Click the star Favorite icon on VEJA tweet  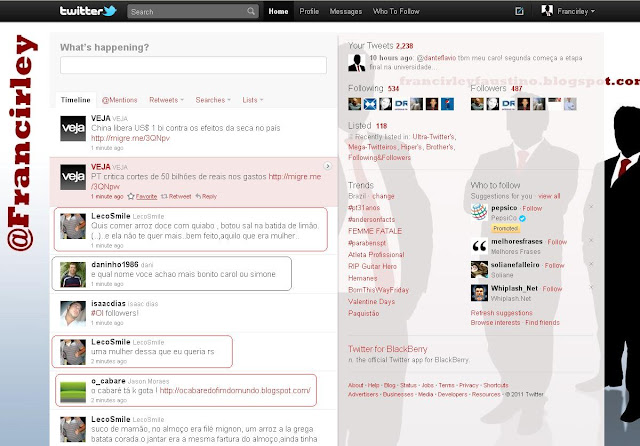point(131,196)
